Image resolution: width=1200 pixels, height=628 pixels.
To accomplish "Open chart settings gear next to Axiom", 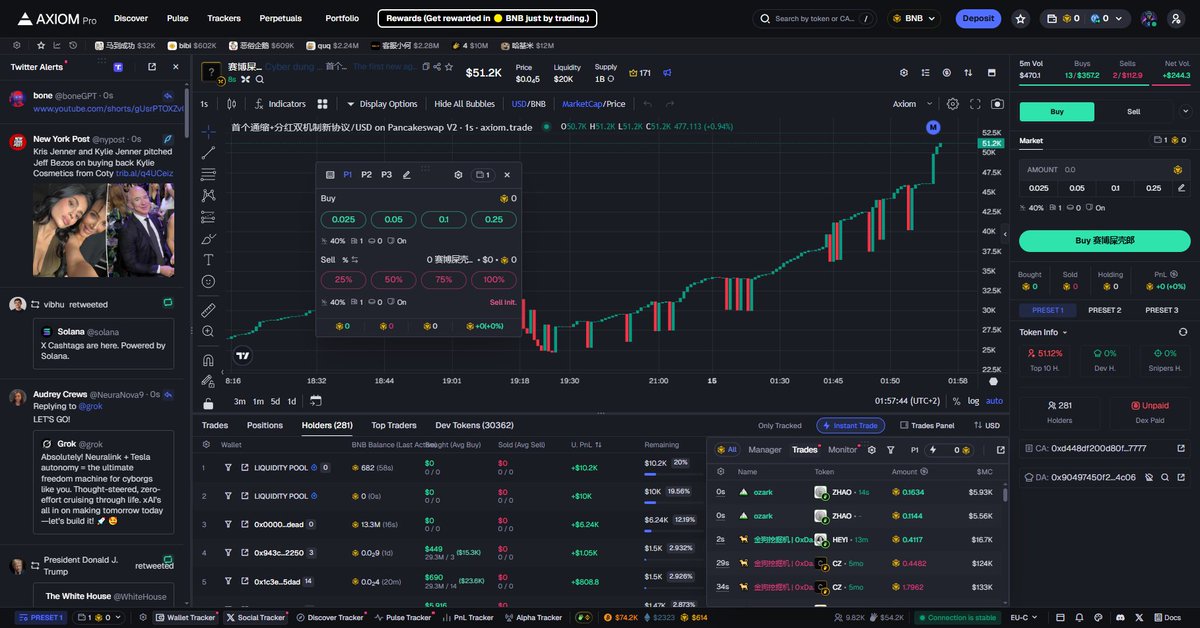I will pyautogui.click(x=952, y=104).
